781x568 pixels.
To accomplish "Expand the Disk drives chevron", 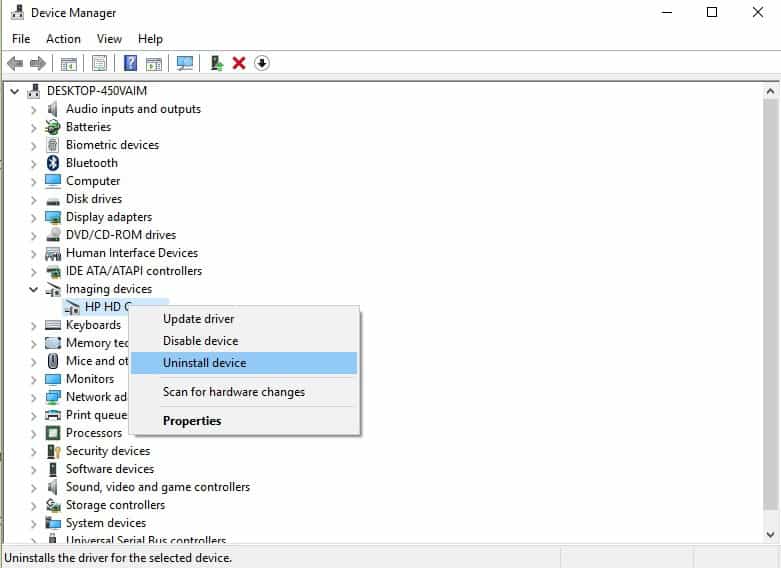I will pos(33,199).
